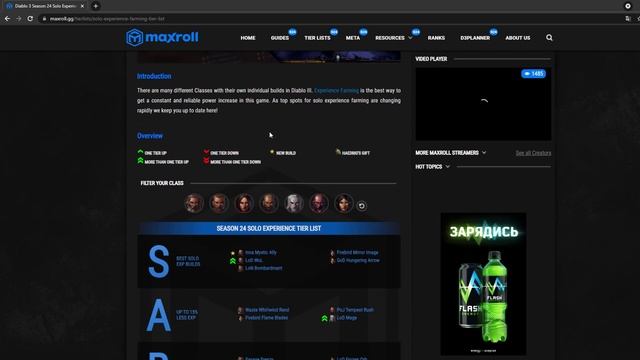Screen dimensions: 640x360
Task: Filter by Demon Hunter class portrait
Action: tap(244, 203)
